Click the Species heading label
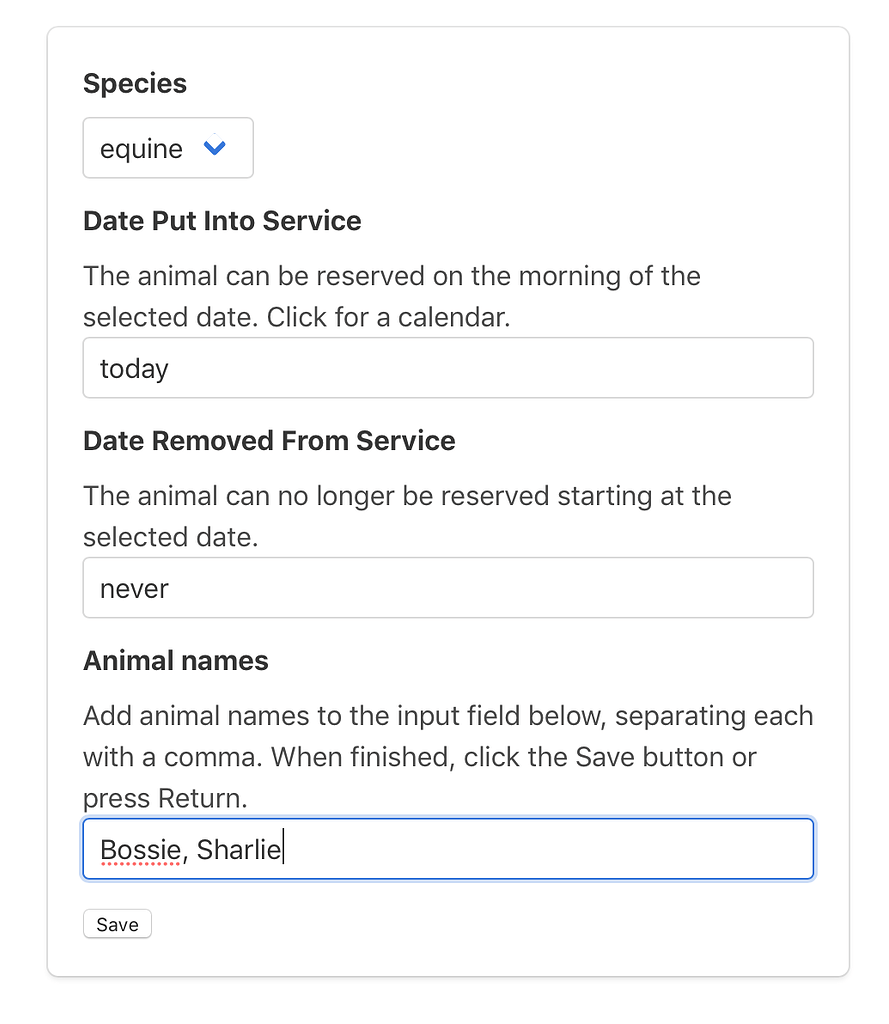The height and width of the screenshot is (1024, 889). [135, 84]
